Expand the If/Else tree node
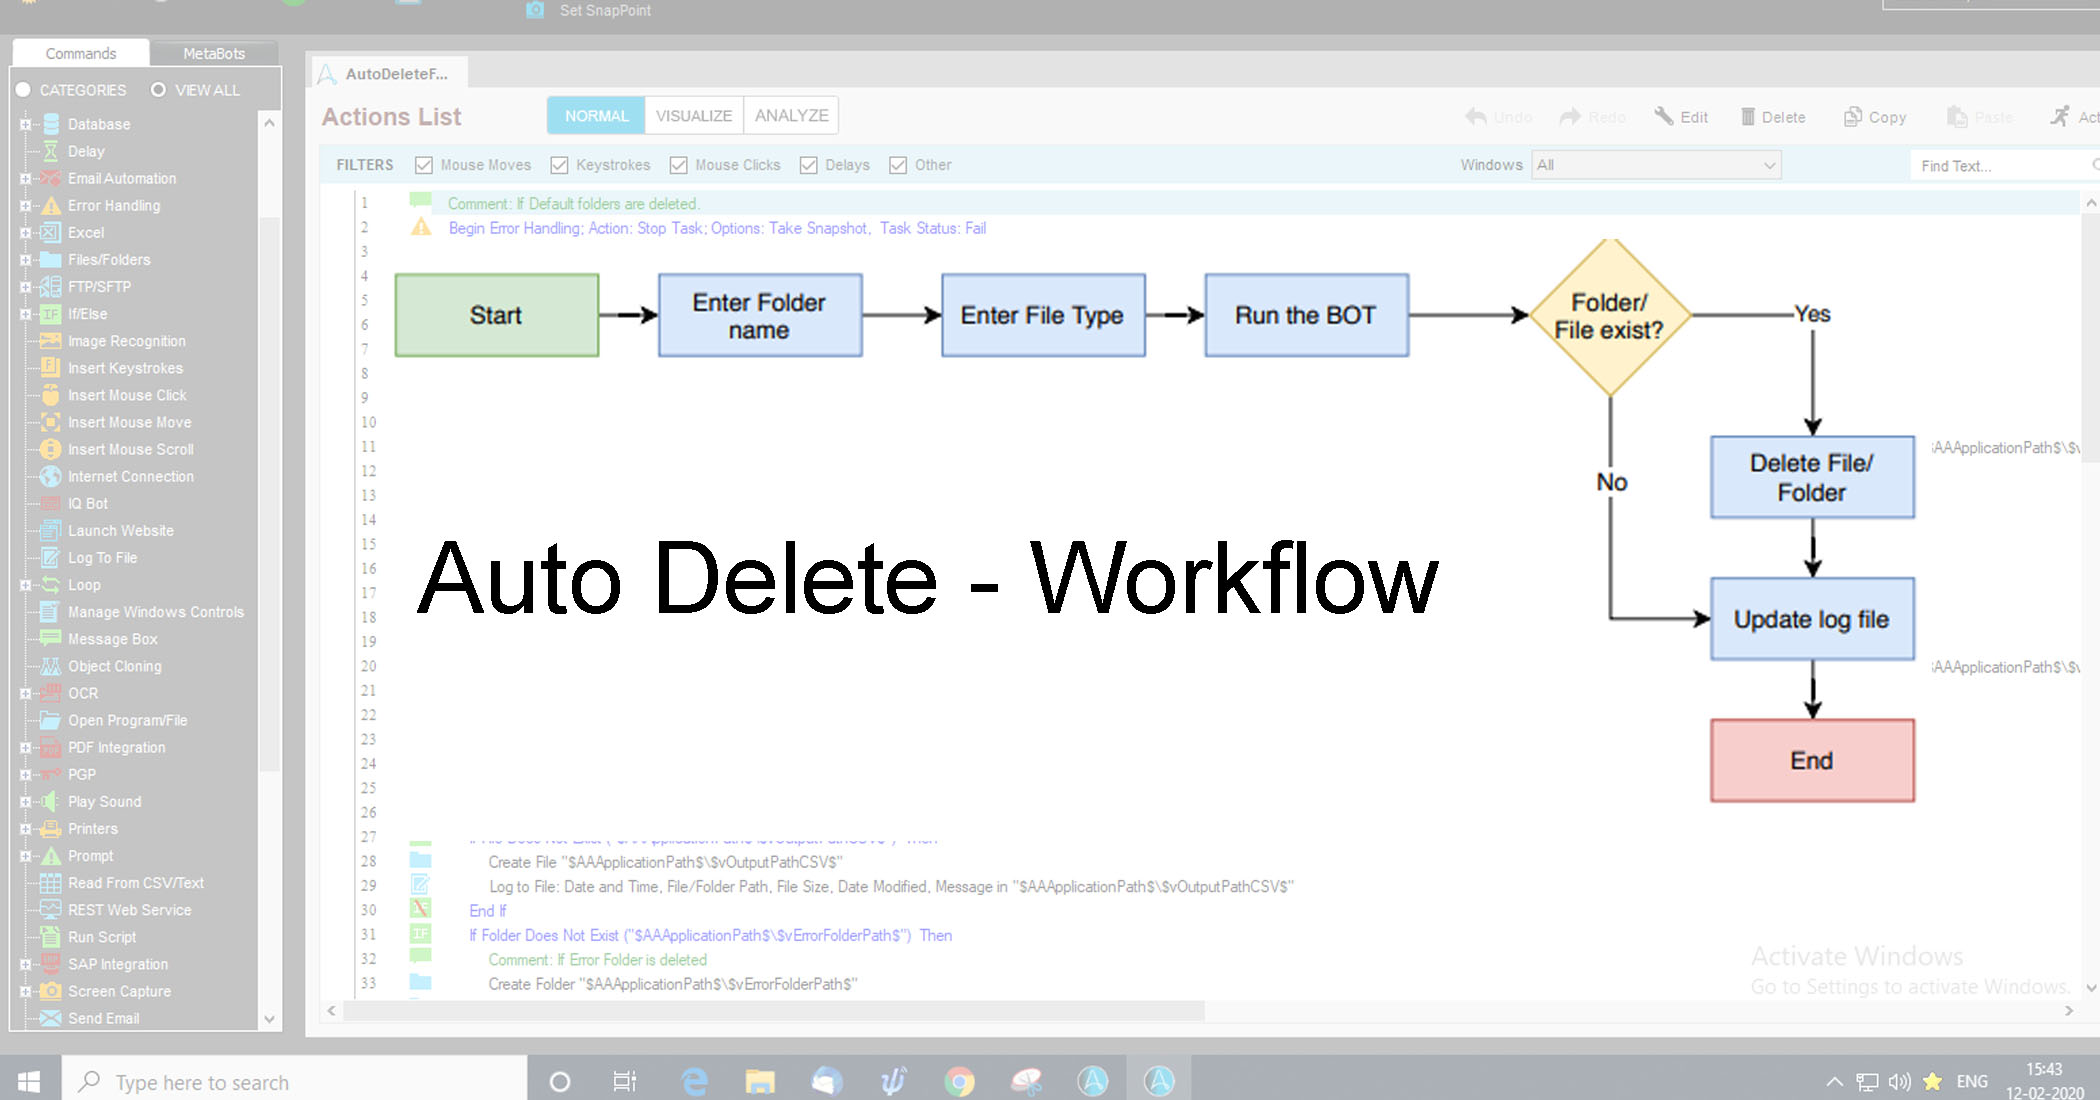The height and width of the screenshot is (1100, 2100). (25, 314)
